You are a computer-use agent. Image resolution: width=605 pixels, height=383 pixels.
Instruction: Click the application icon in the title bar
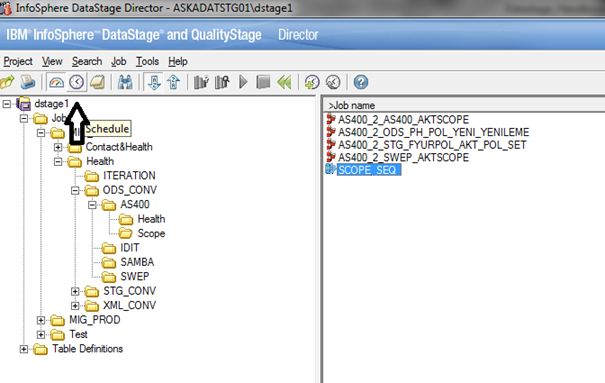coord(5,8)
